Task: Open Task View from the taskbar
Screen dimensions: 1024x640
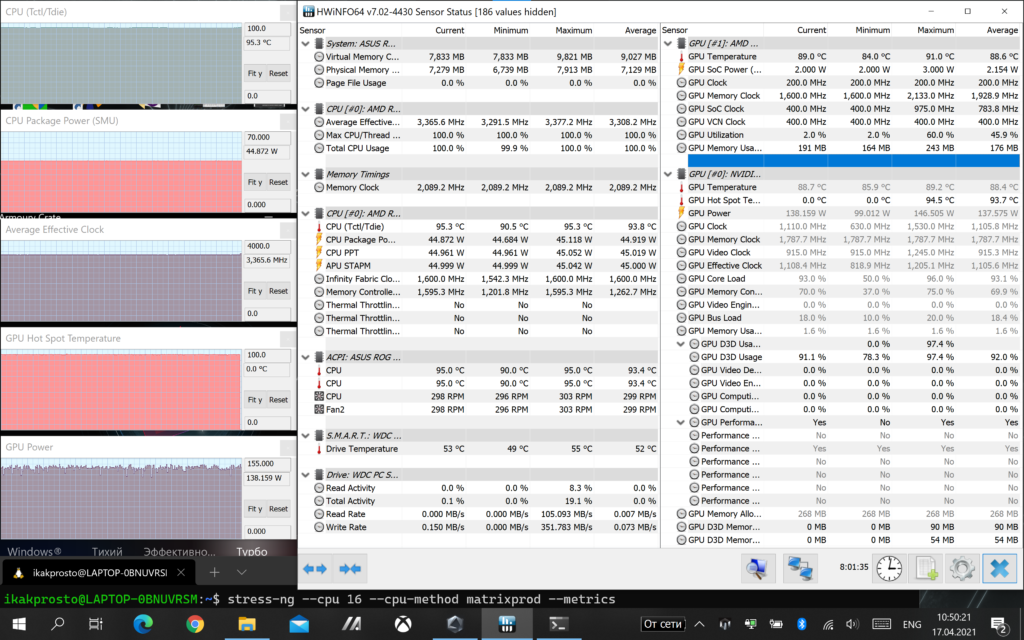Action: (x=95, y=624)
